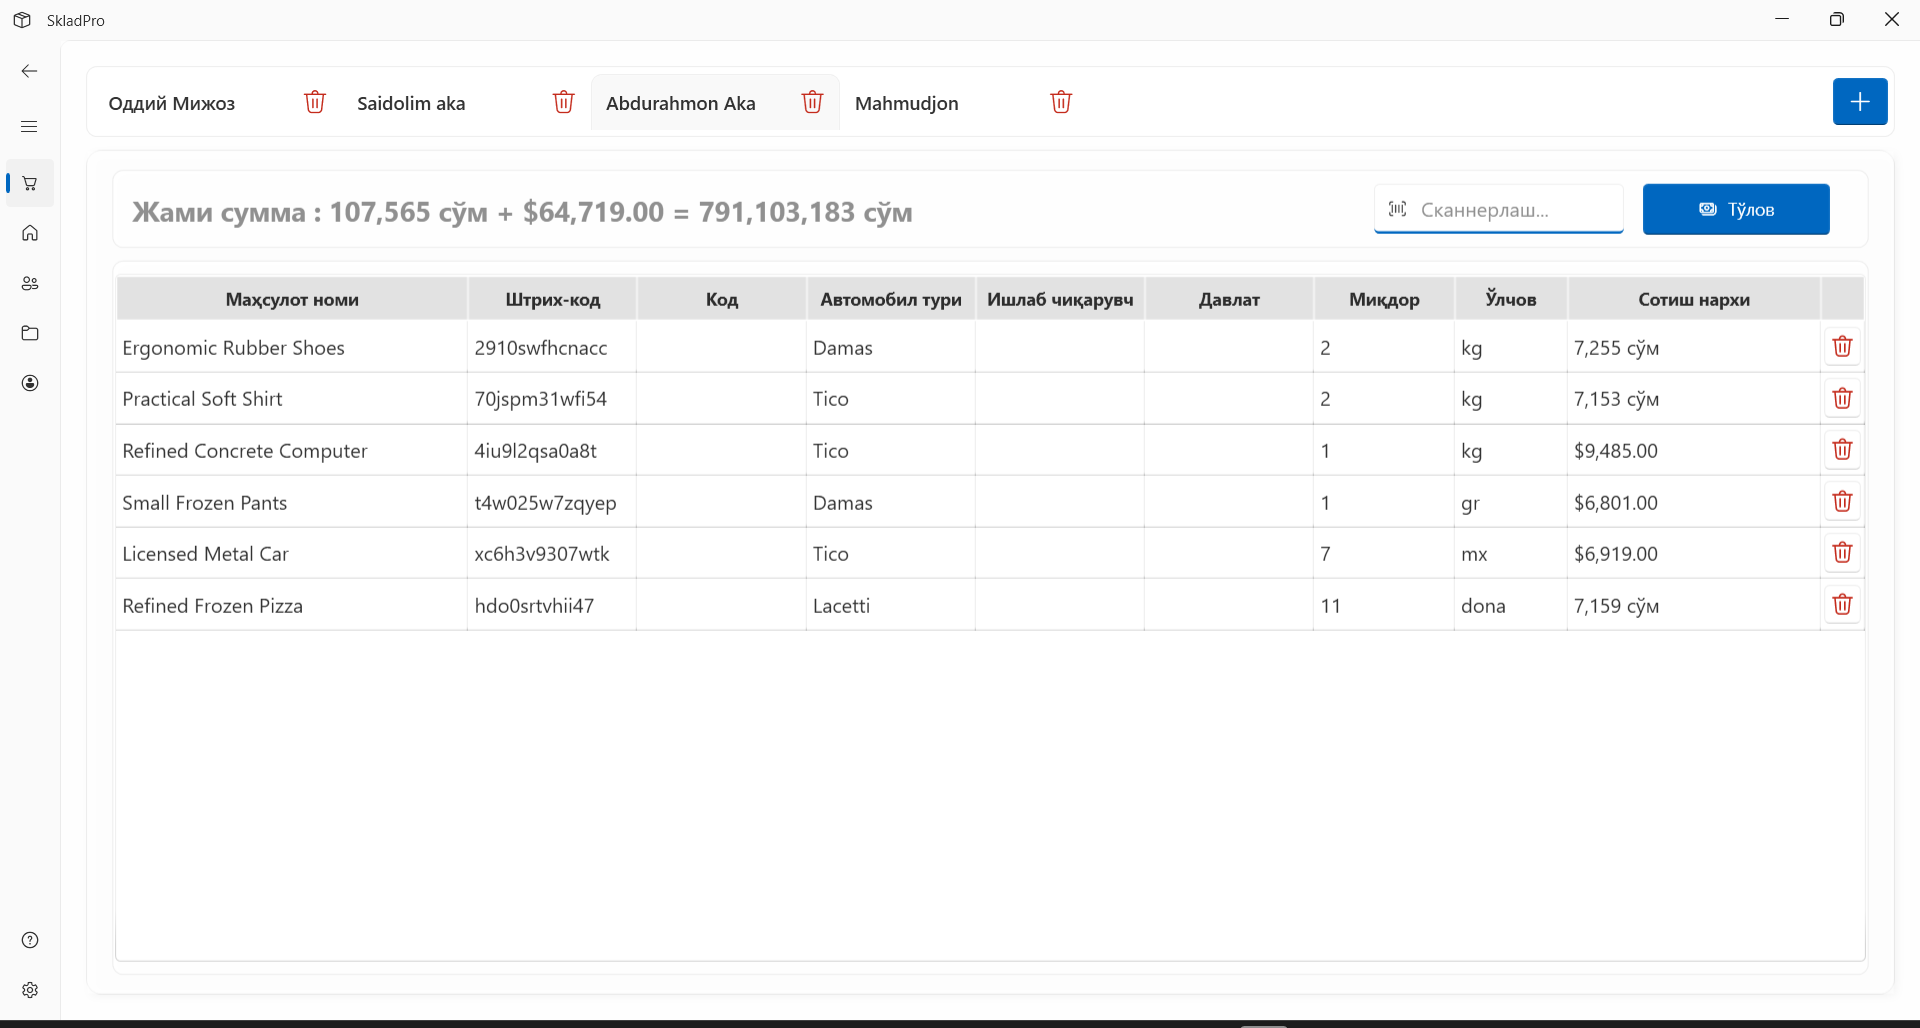Open the folder icon in sidebar
The image size is (1920, 1028).
[x=30, y=333]
